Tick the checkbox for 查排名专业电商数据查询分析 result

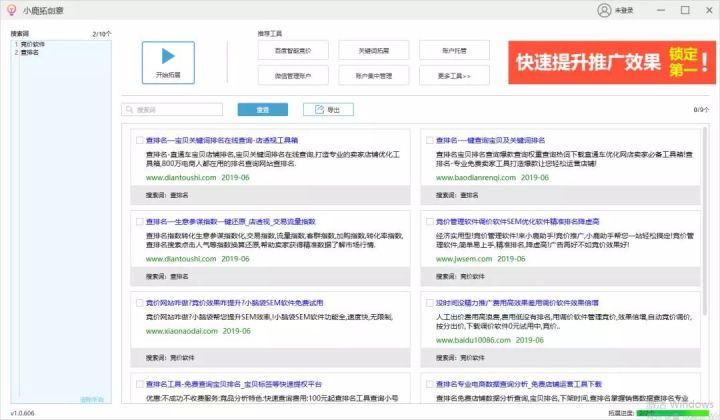[430, 384]
